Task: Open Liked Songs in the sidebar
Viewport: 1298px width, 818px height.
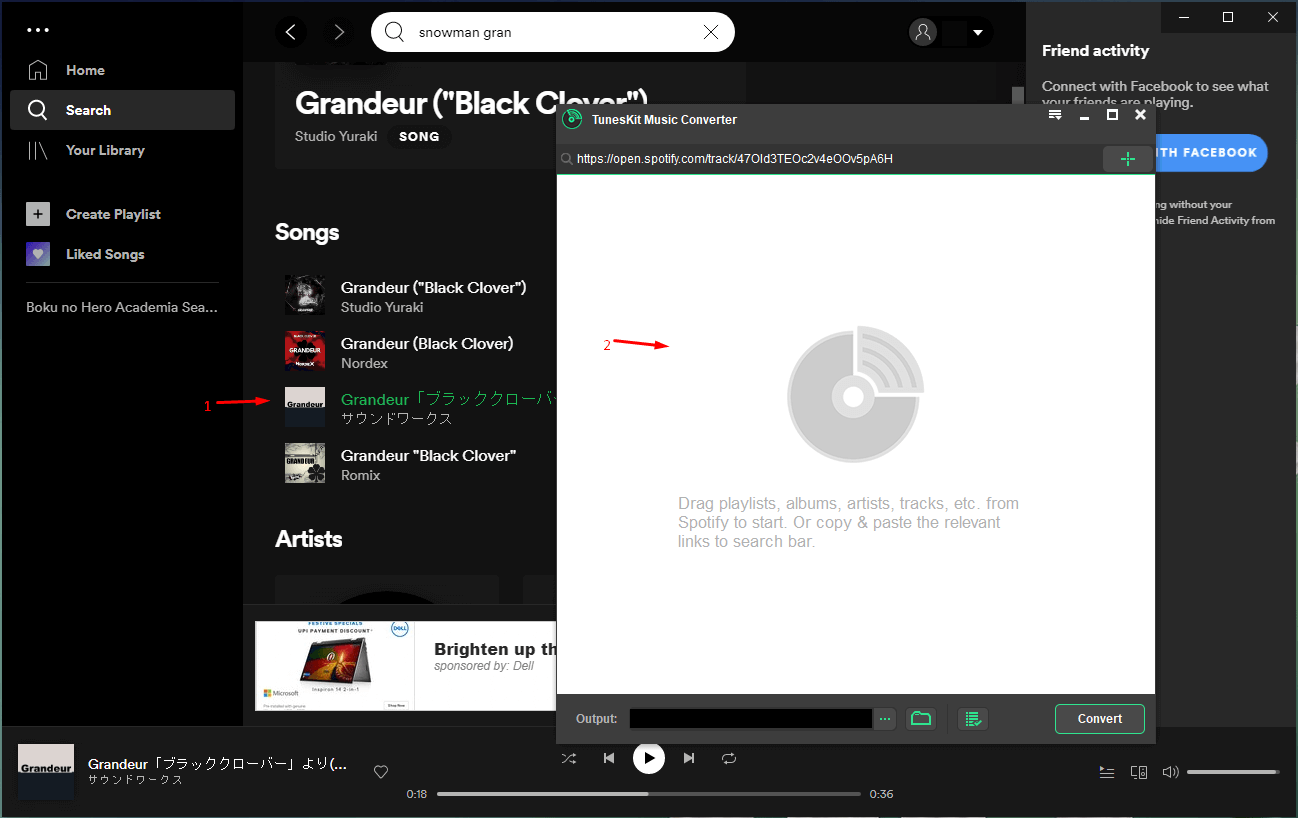Action: tap(38, 254)
